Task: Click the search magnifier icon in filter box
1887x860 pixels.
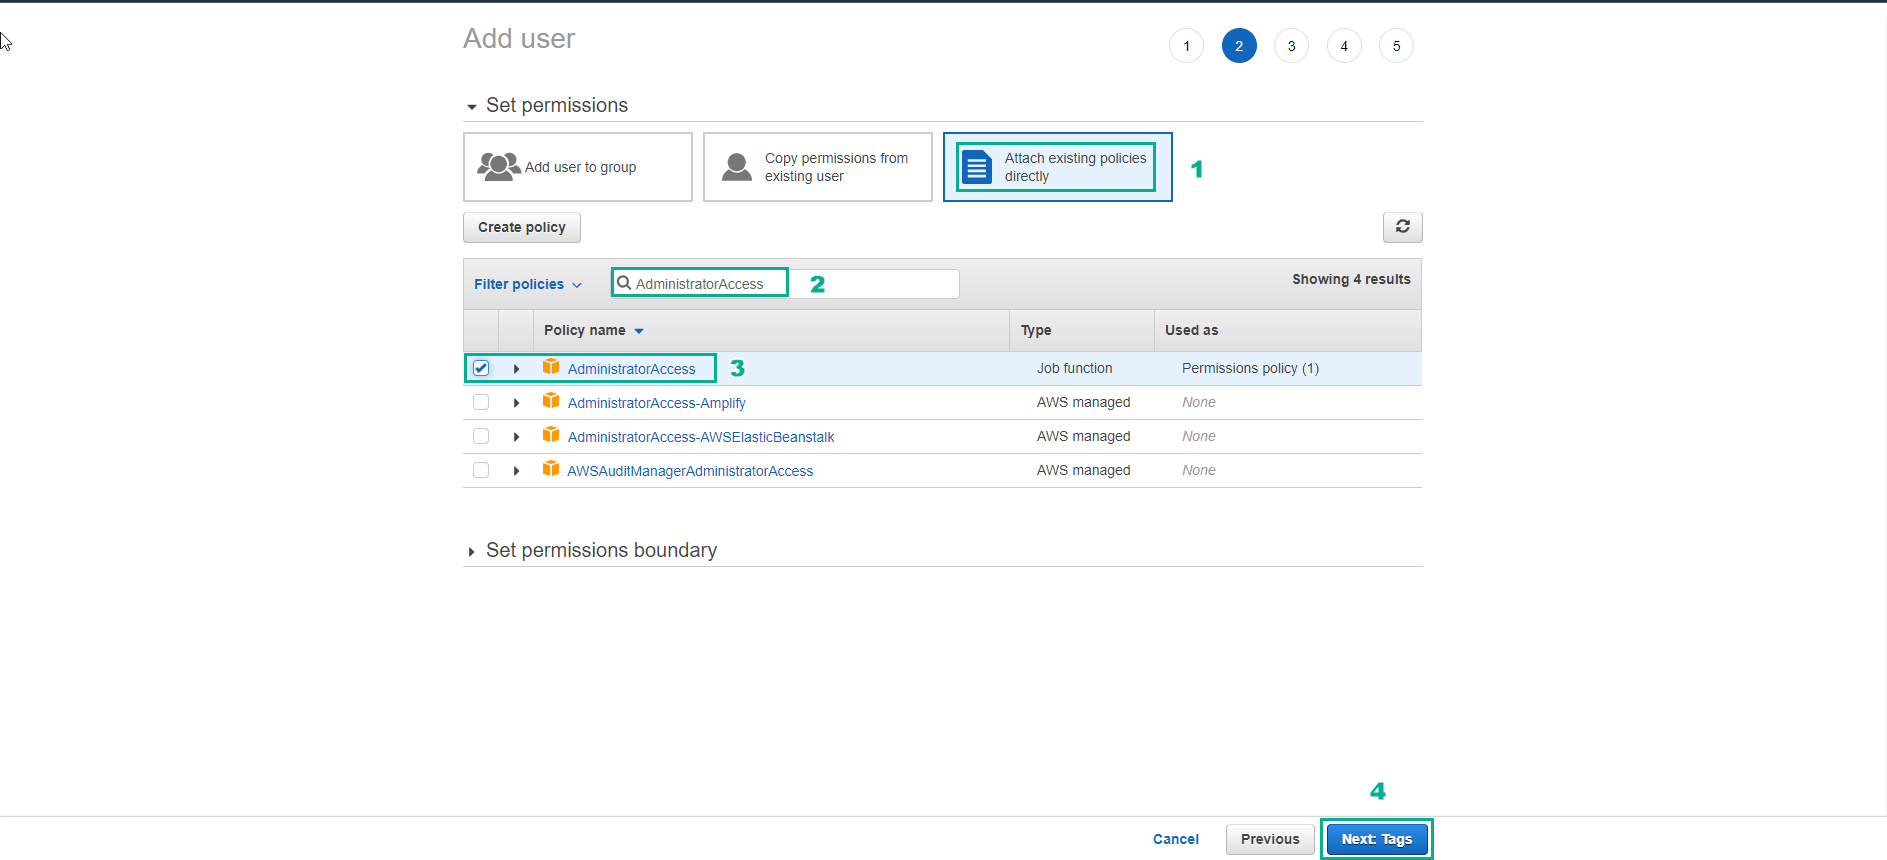Action: pos(624,283)
